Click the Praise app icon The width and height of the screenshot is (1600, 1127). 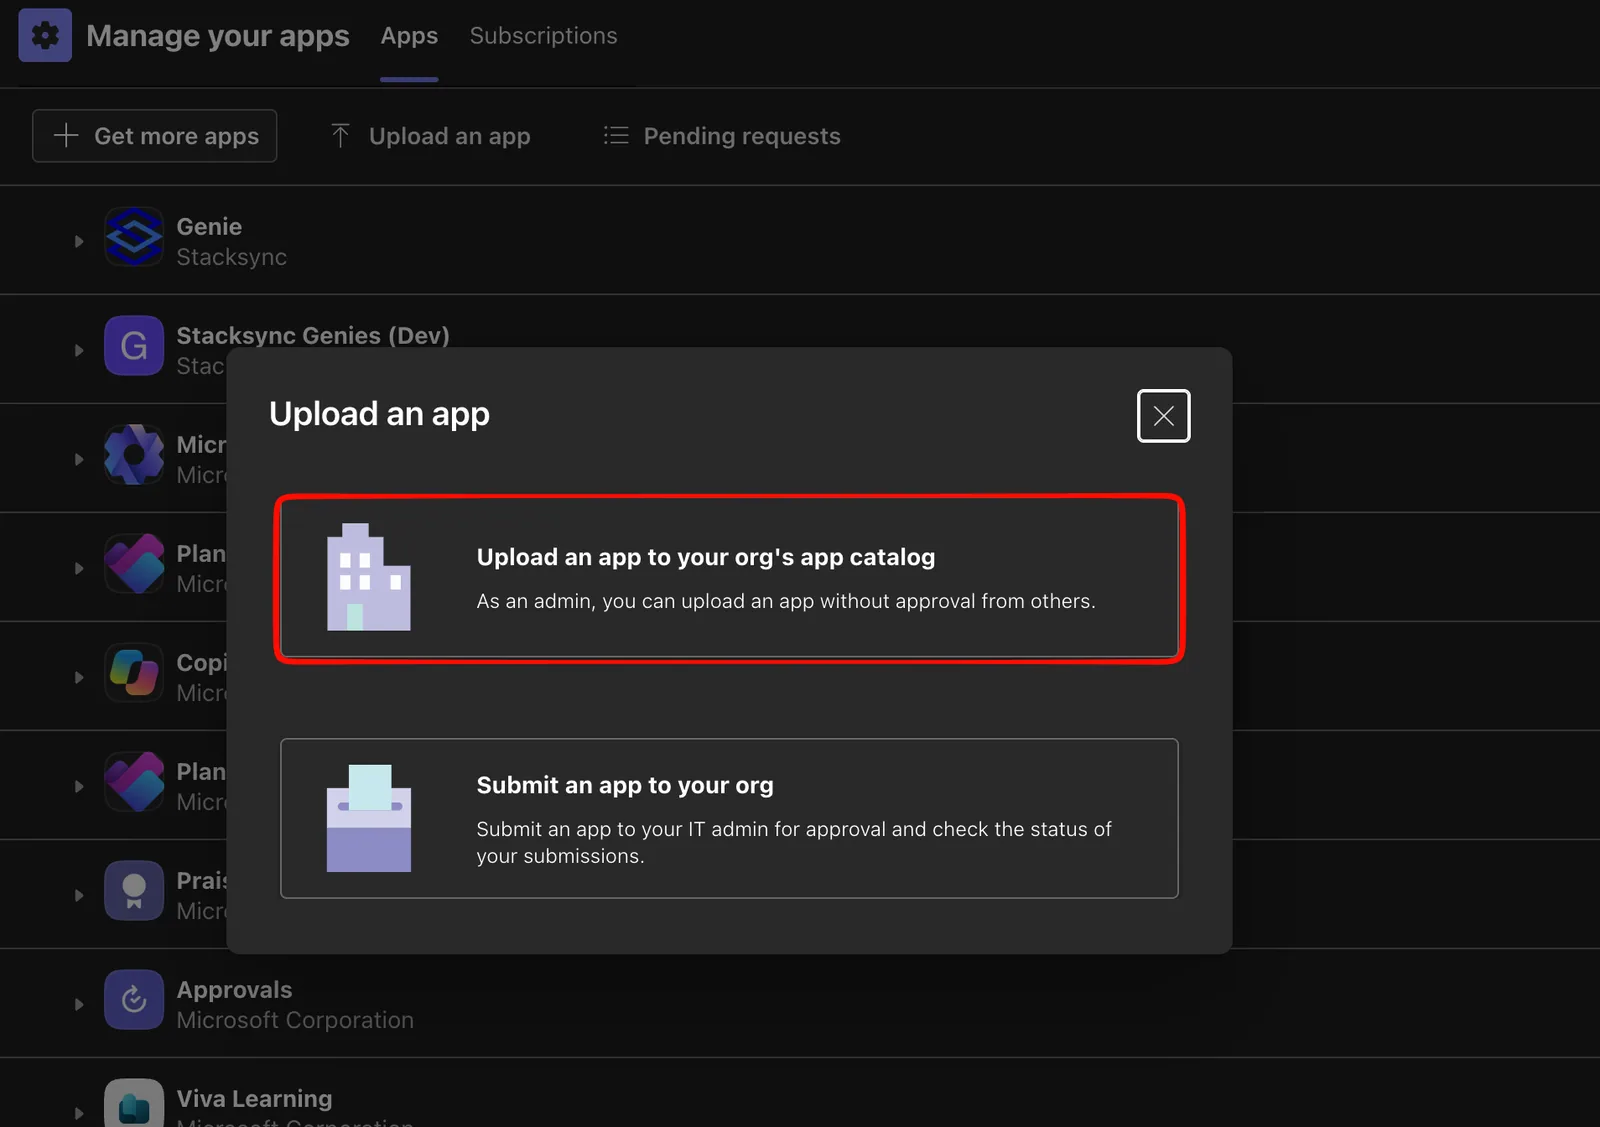pos(134,890)
